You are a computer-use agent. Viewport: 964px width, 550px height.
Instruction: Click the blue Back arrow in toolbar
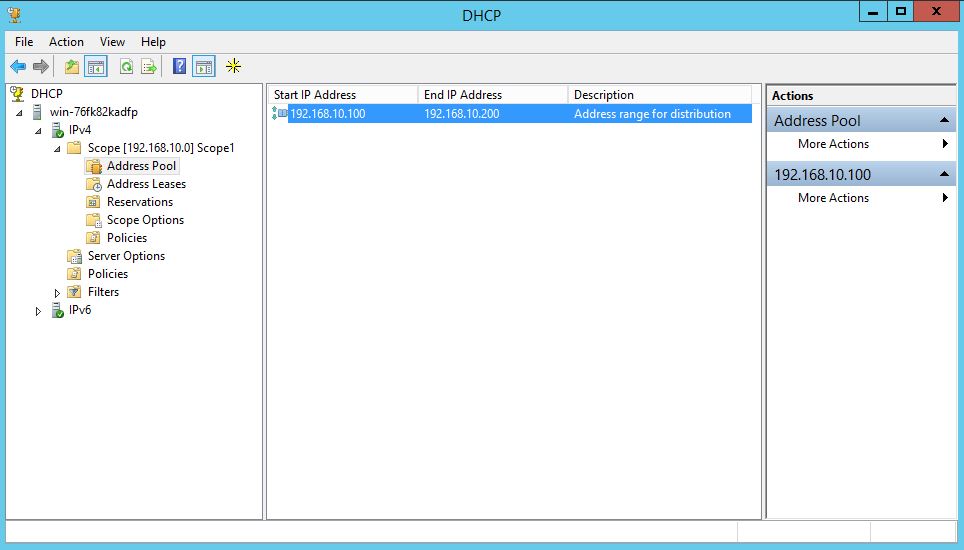pos(18,67)
